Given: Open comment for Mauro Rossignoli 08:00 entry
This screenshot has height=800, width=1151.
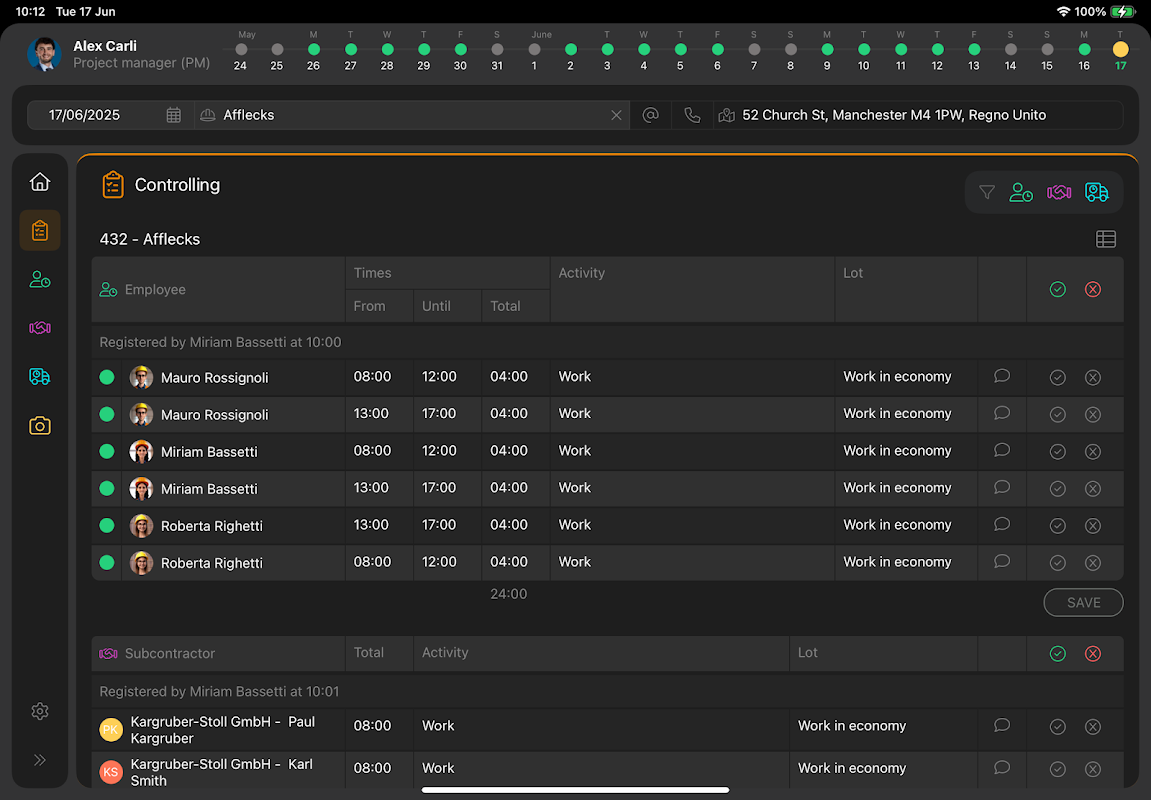Looking at the screenshot, I should click(1001, 377).
